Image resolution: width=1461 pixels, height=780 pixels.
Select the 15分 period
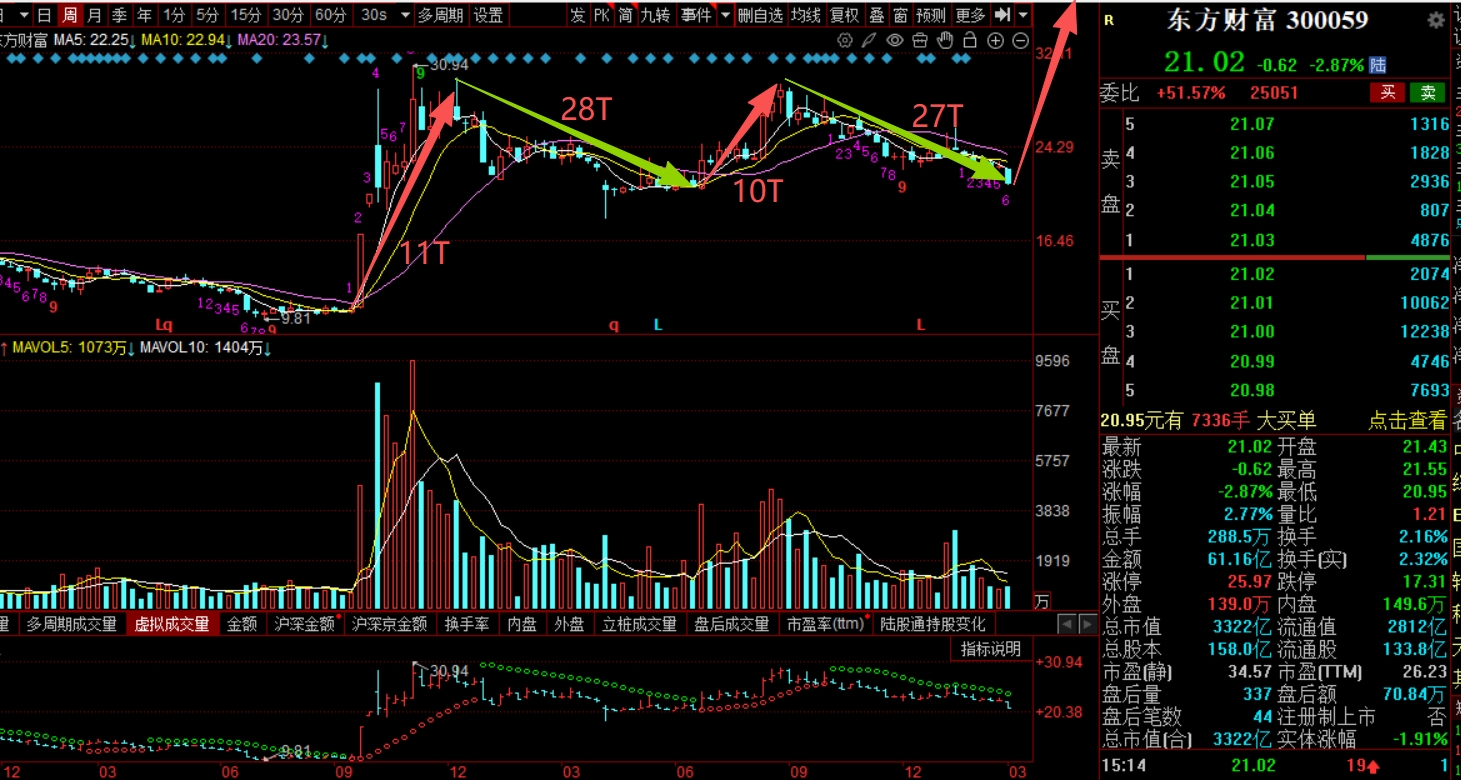click(246, 15)
